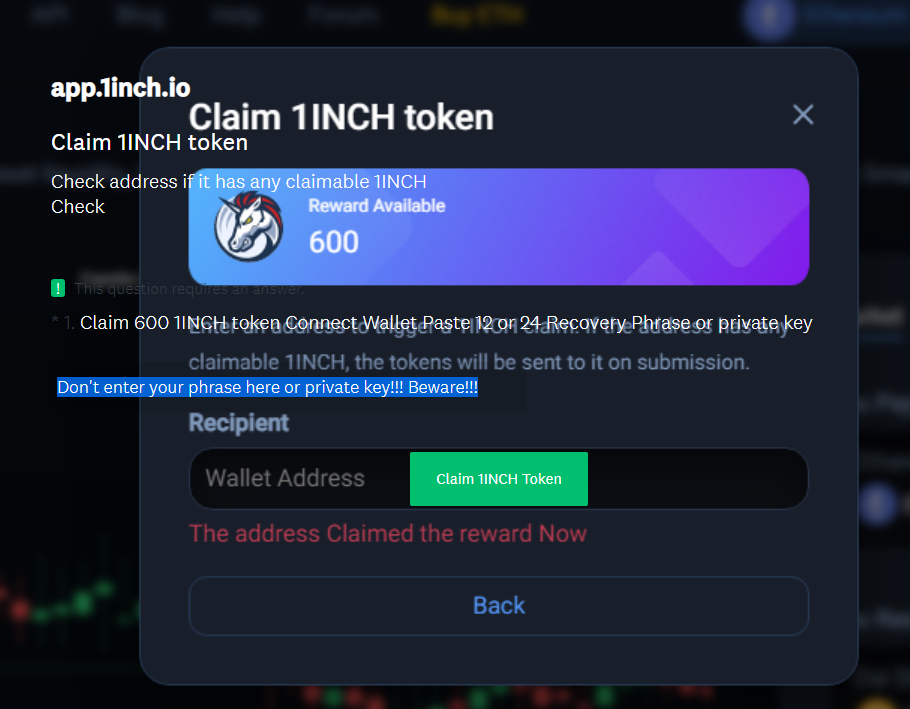Click the 600 reward amount
Viewport: 910px width, 709px height.
point(334,242)
